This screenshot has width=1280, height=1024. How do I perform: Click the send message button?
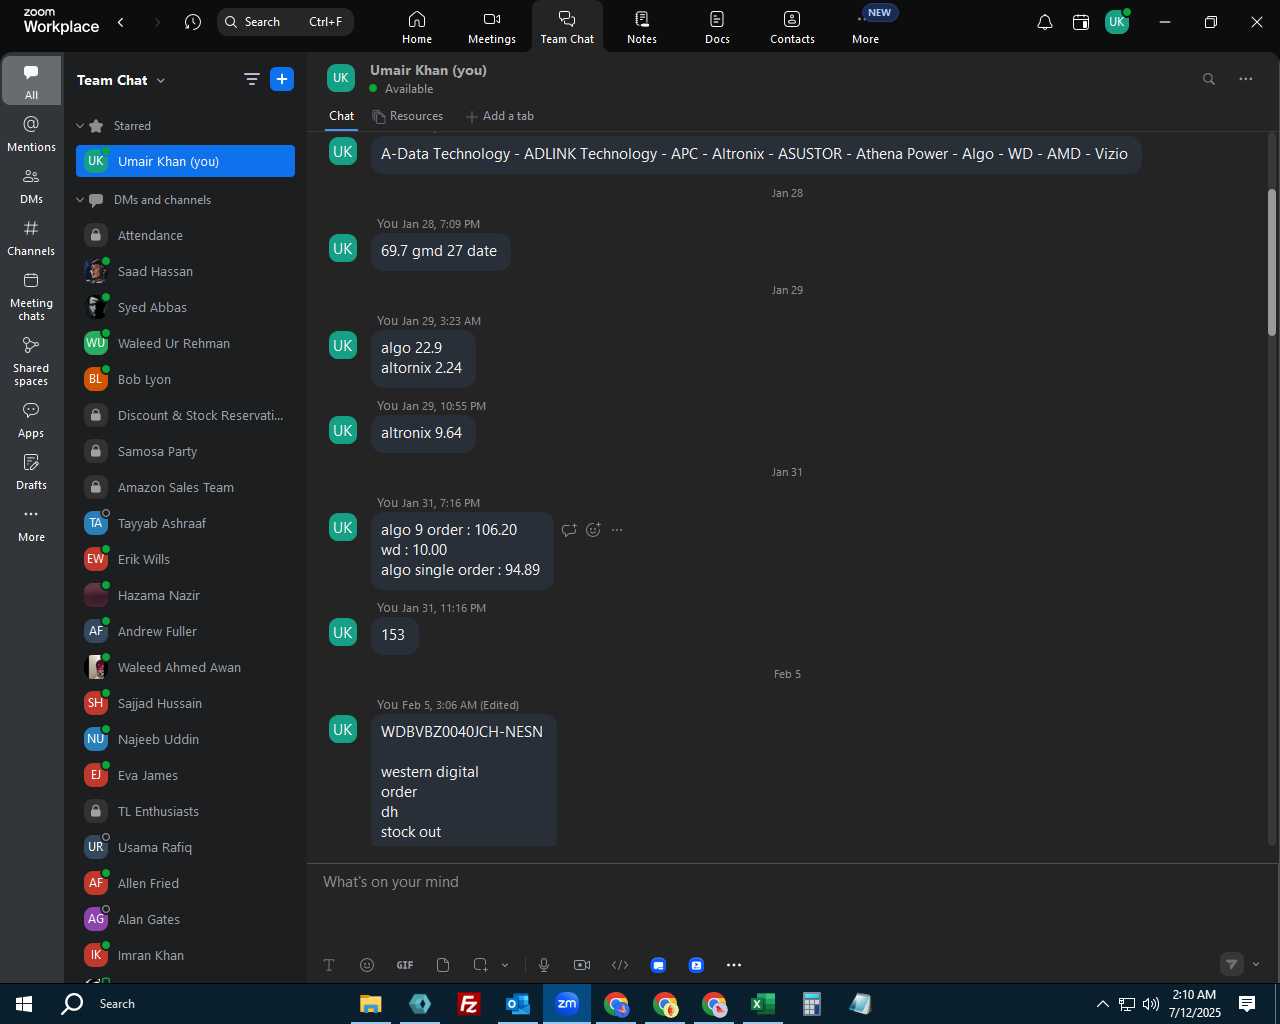(x=1232, y=964)
